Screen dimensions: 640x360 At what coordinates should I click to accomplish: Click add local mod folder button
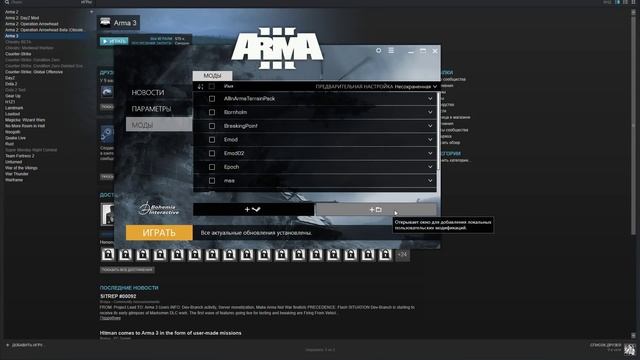(x=376, y=209)
